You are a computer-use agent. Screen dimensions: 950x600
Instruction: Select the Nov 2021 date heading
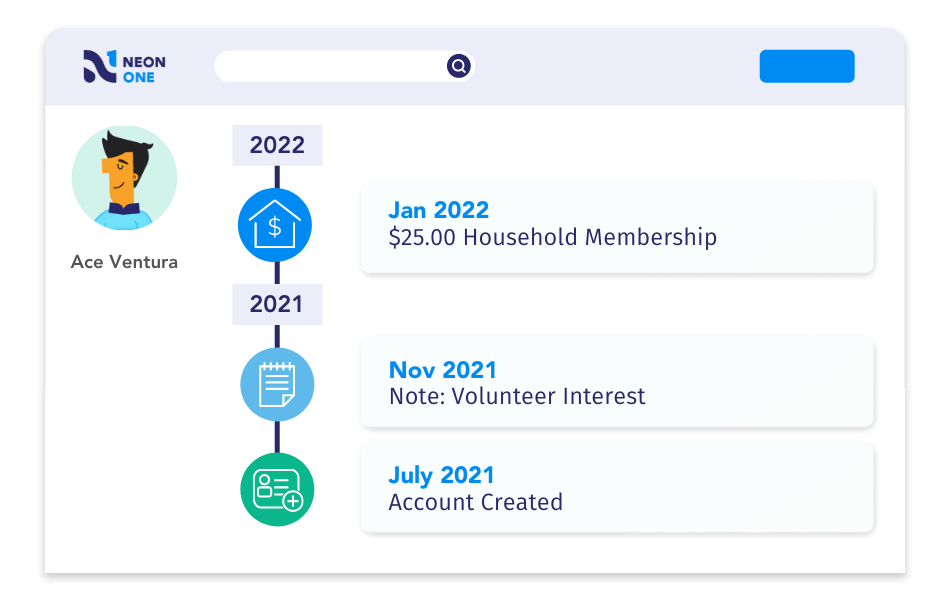click(443, 370)
